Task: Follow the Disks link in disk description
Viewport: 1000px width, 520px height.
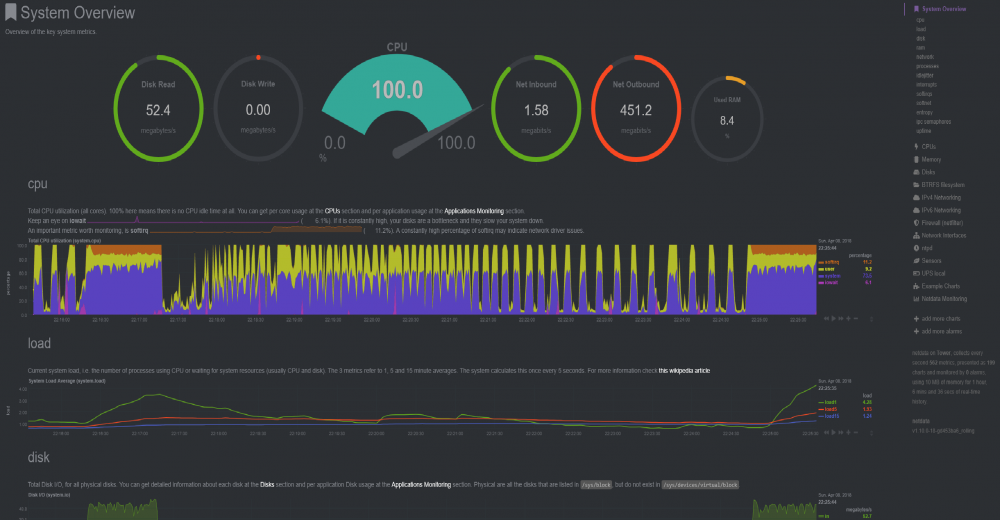Action: tap(267, 485)
